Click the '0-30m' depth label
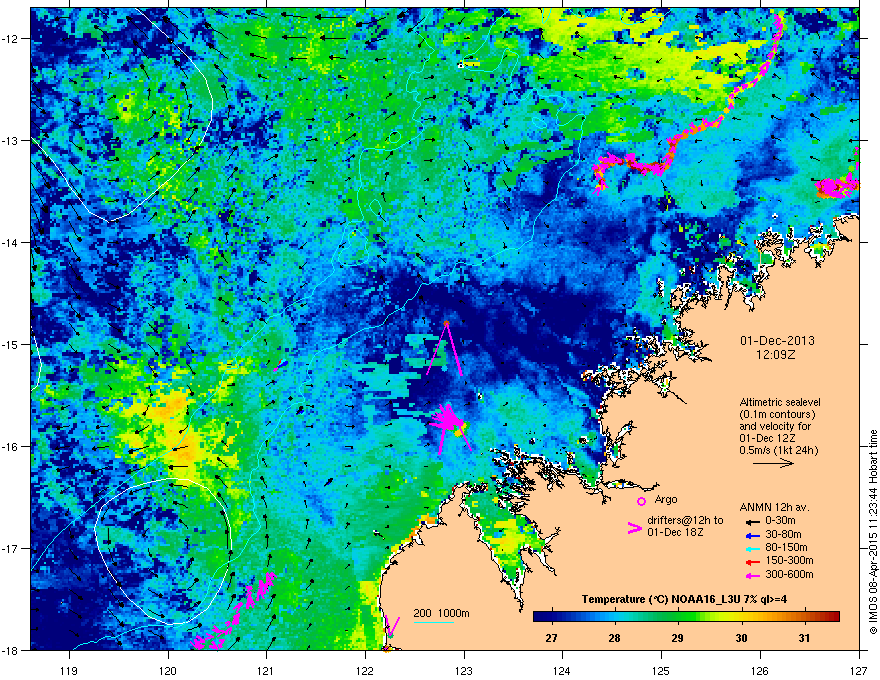Image resolution: width=880 pixels, height=680 pixels. 781,521
